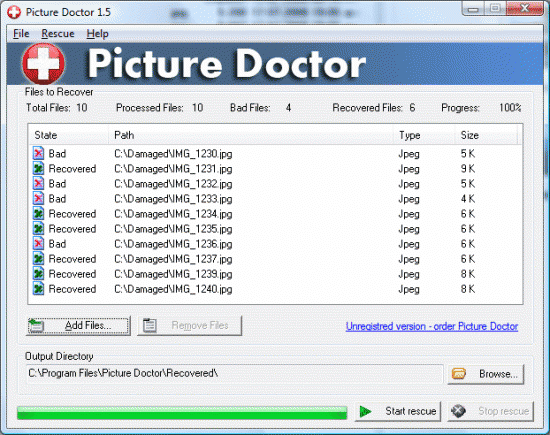Click the Recovered state text of IMG_1237.jpg

pyautogui.click(x=72, y=259)
